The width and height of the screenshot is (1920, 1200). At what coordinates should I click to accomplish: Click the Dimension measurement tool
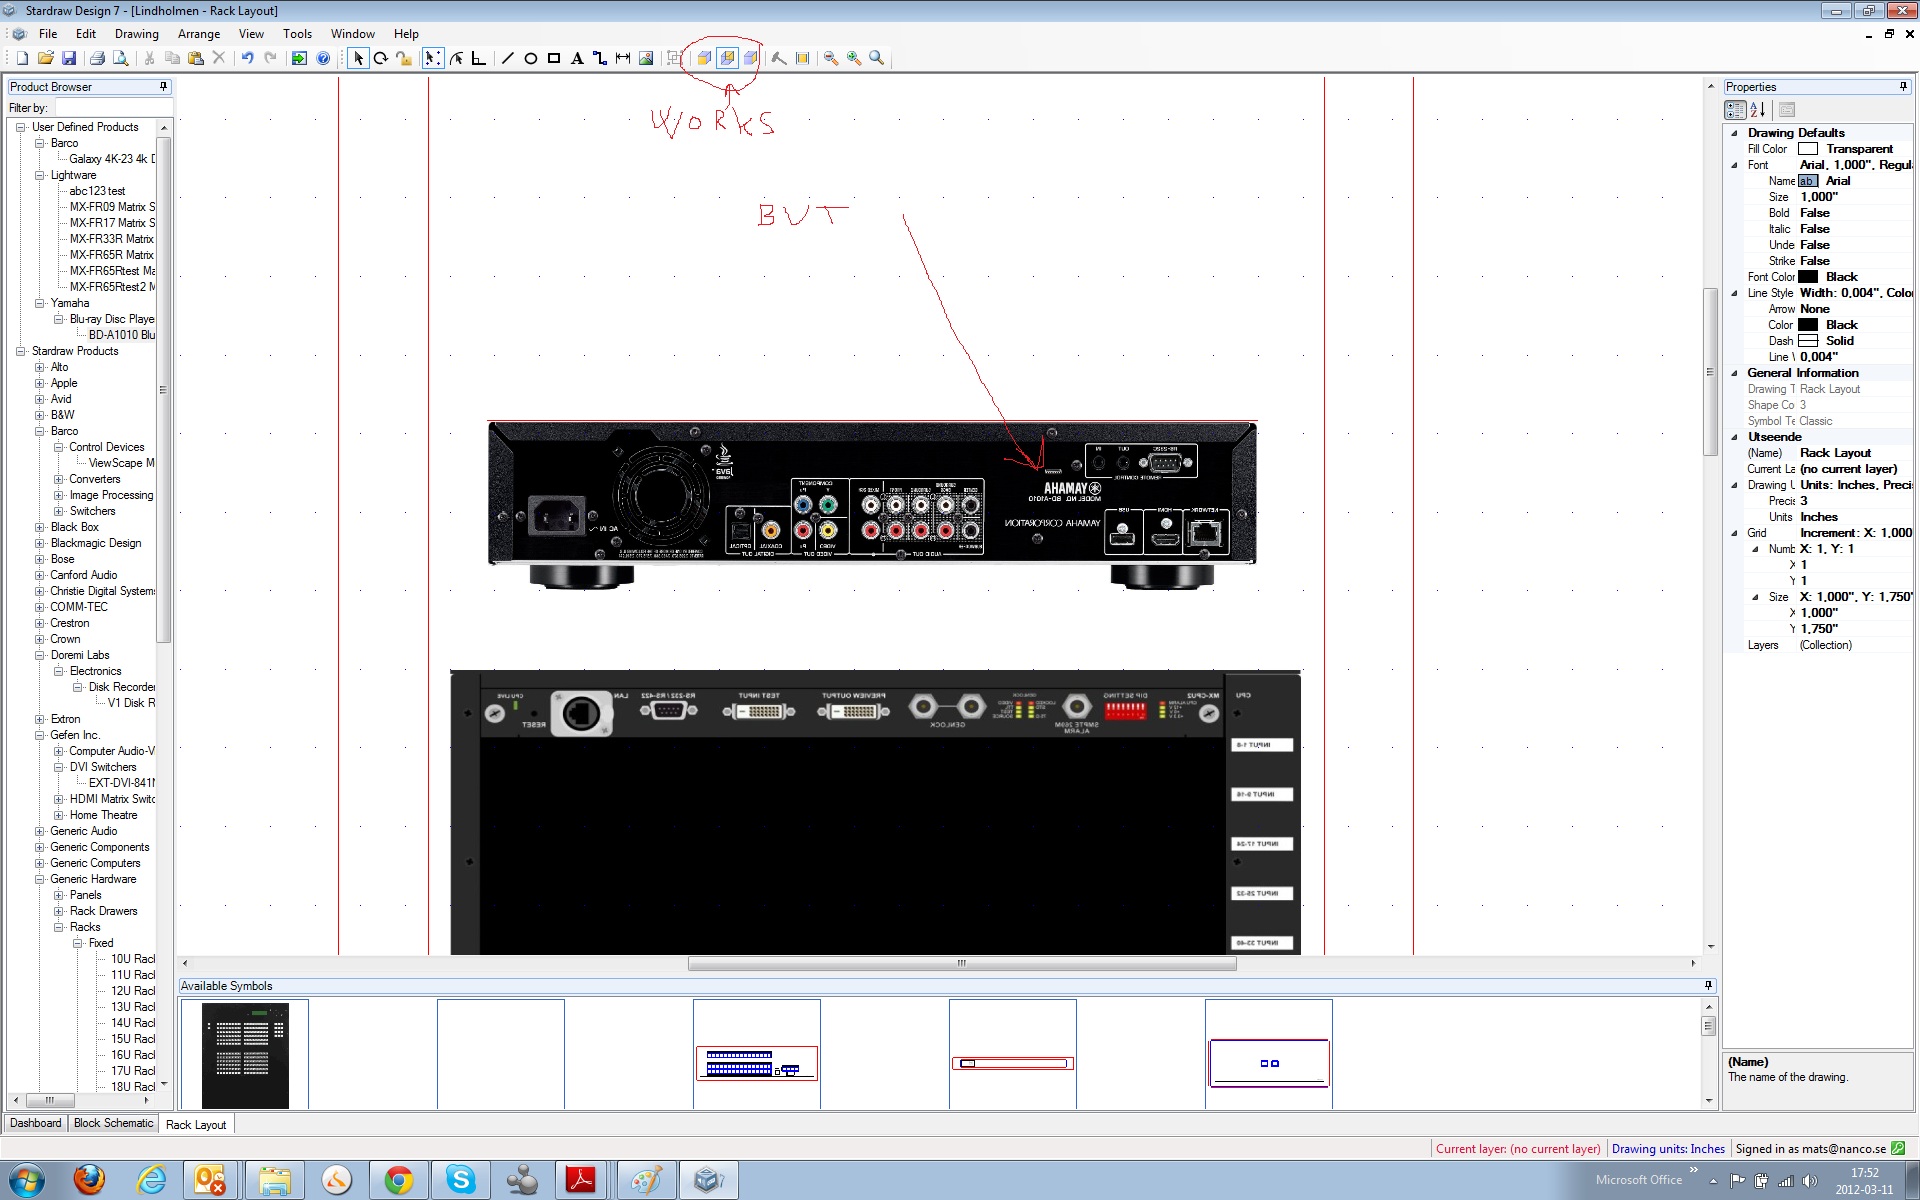click(x=623, y=59)
